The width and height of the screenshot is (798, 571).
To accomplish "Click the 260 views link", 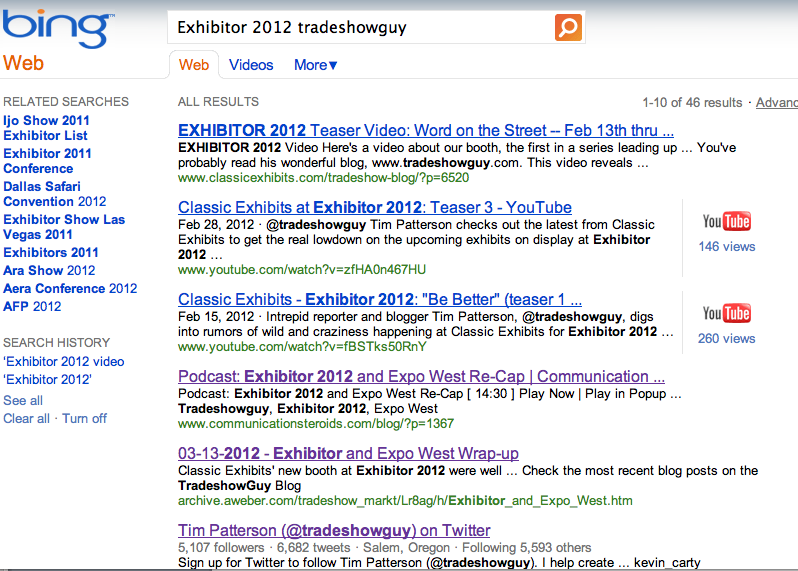I will (x=727, y=338).
